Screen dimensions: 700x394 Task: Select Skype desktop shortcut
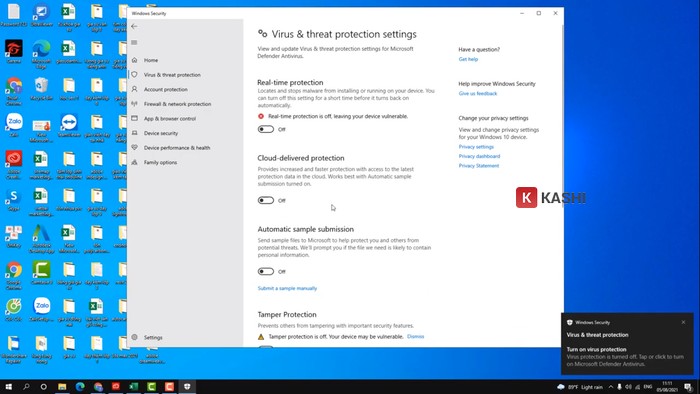[14, 199]
